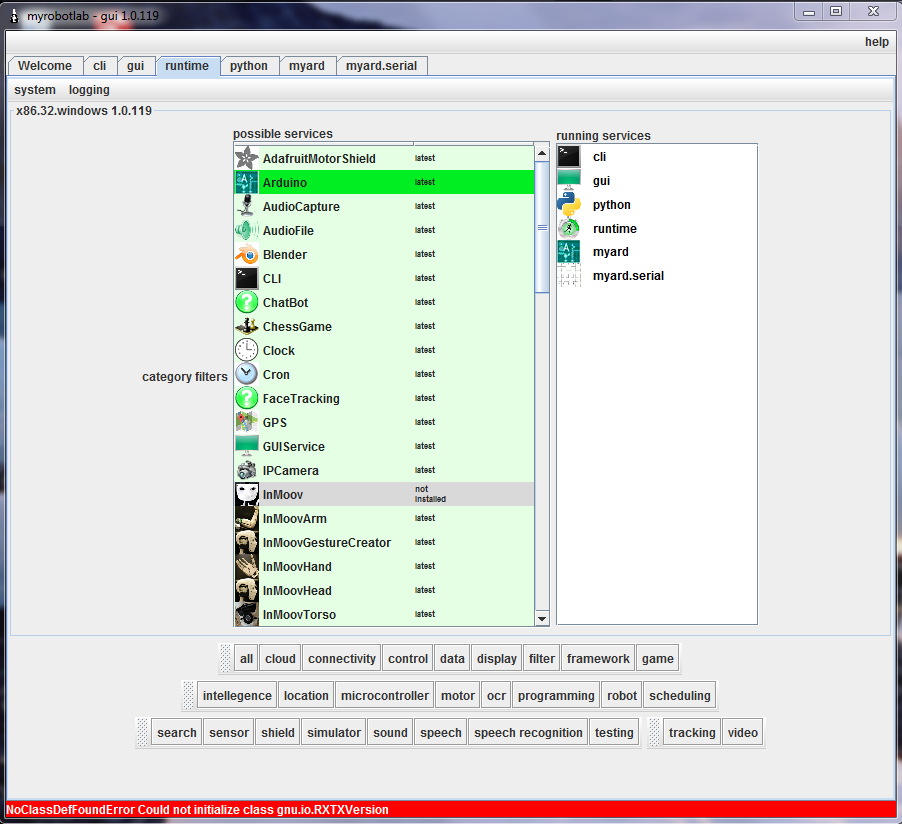This screenshot has height=824, width=902.
Task: Switch to the myard.serial tab
Action: coord(381,66)
